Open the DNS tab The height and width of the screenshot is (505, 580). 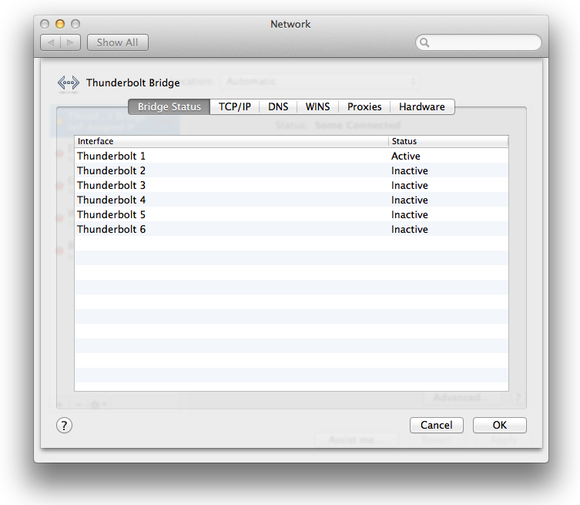(x=278, y=107)
